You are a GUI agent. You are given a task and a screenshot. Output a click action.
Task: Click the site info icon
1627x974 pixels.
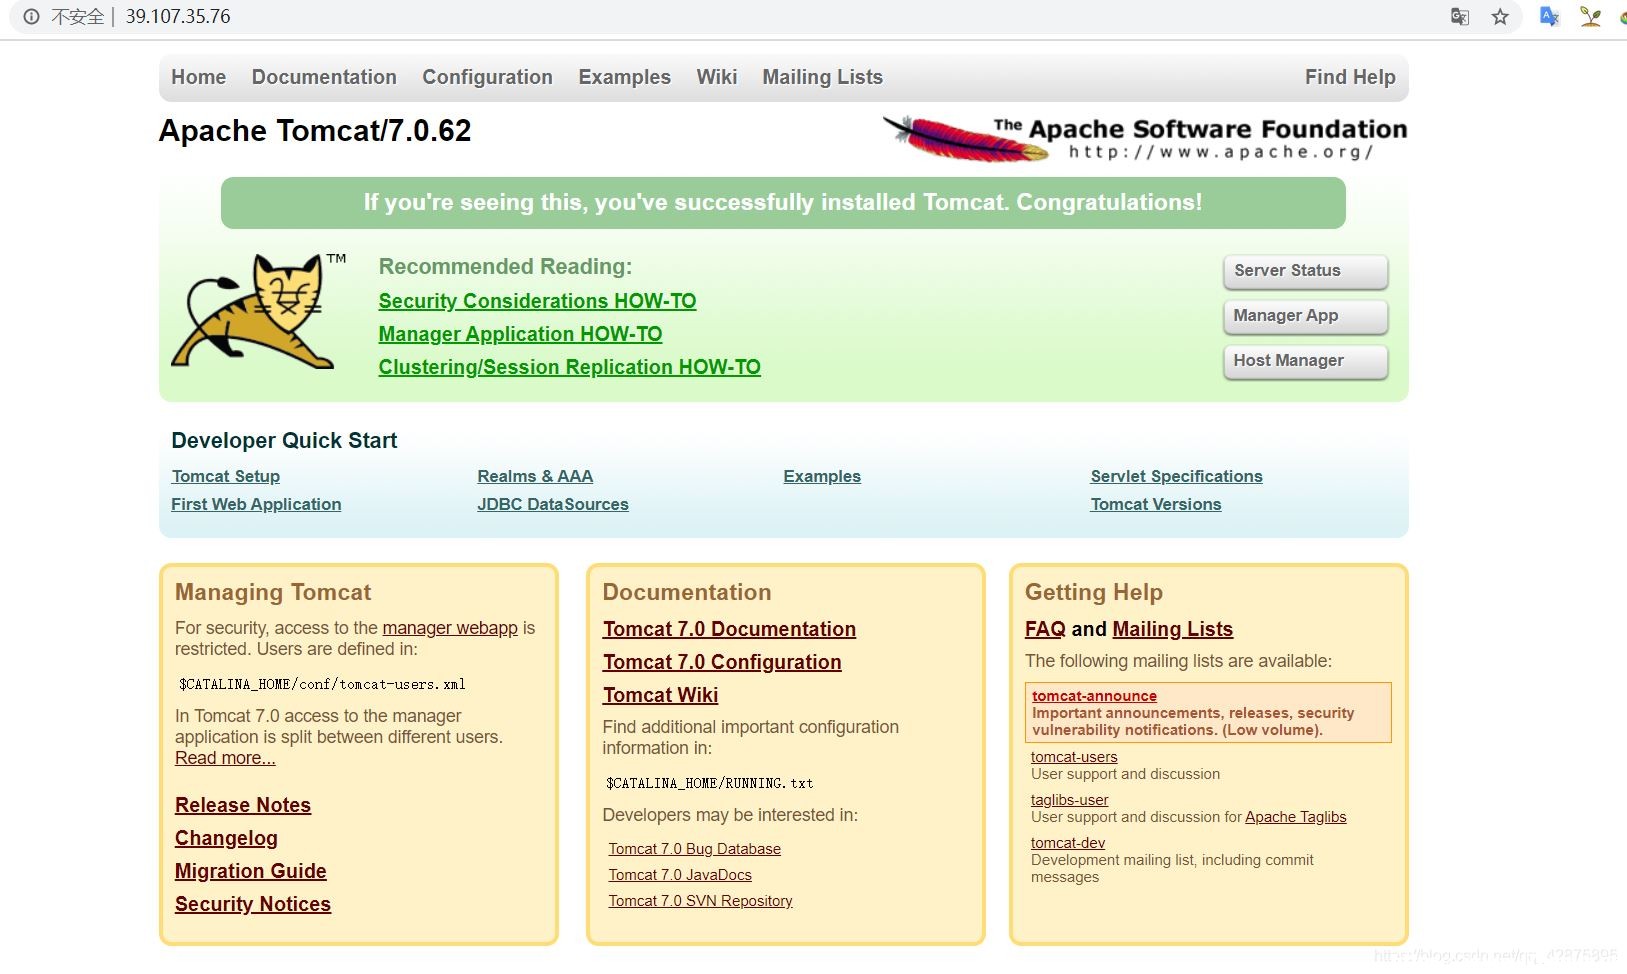click(x=31, y=17)
